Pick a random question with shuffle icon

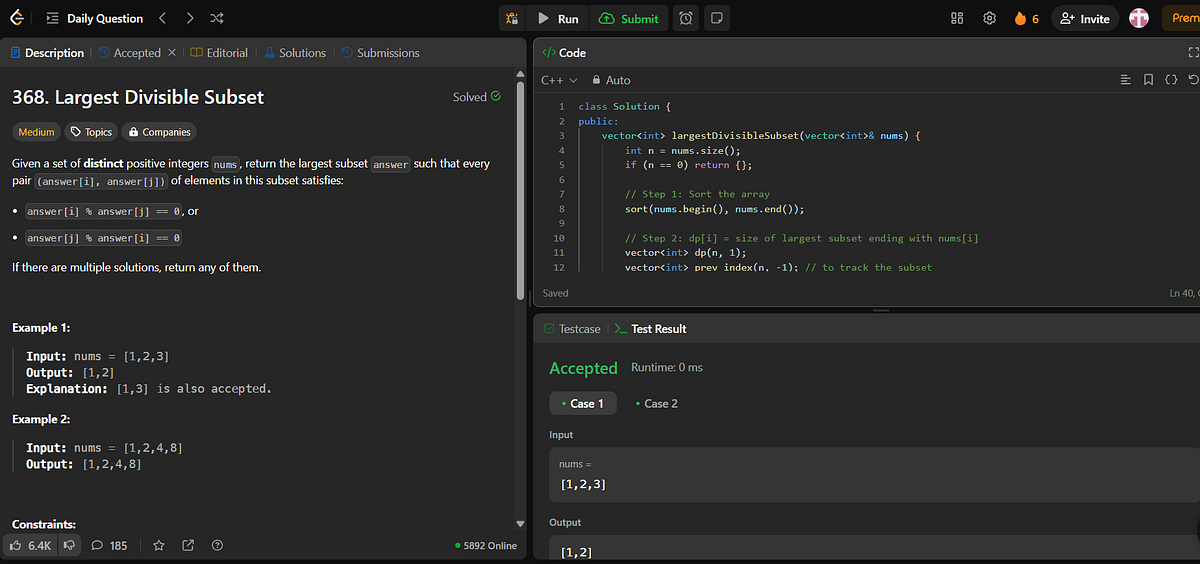click(x=217, y=18)
